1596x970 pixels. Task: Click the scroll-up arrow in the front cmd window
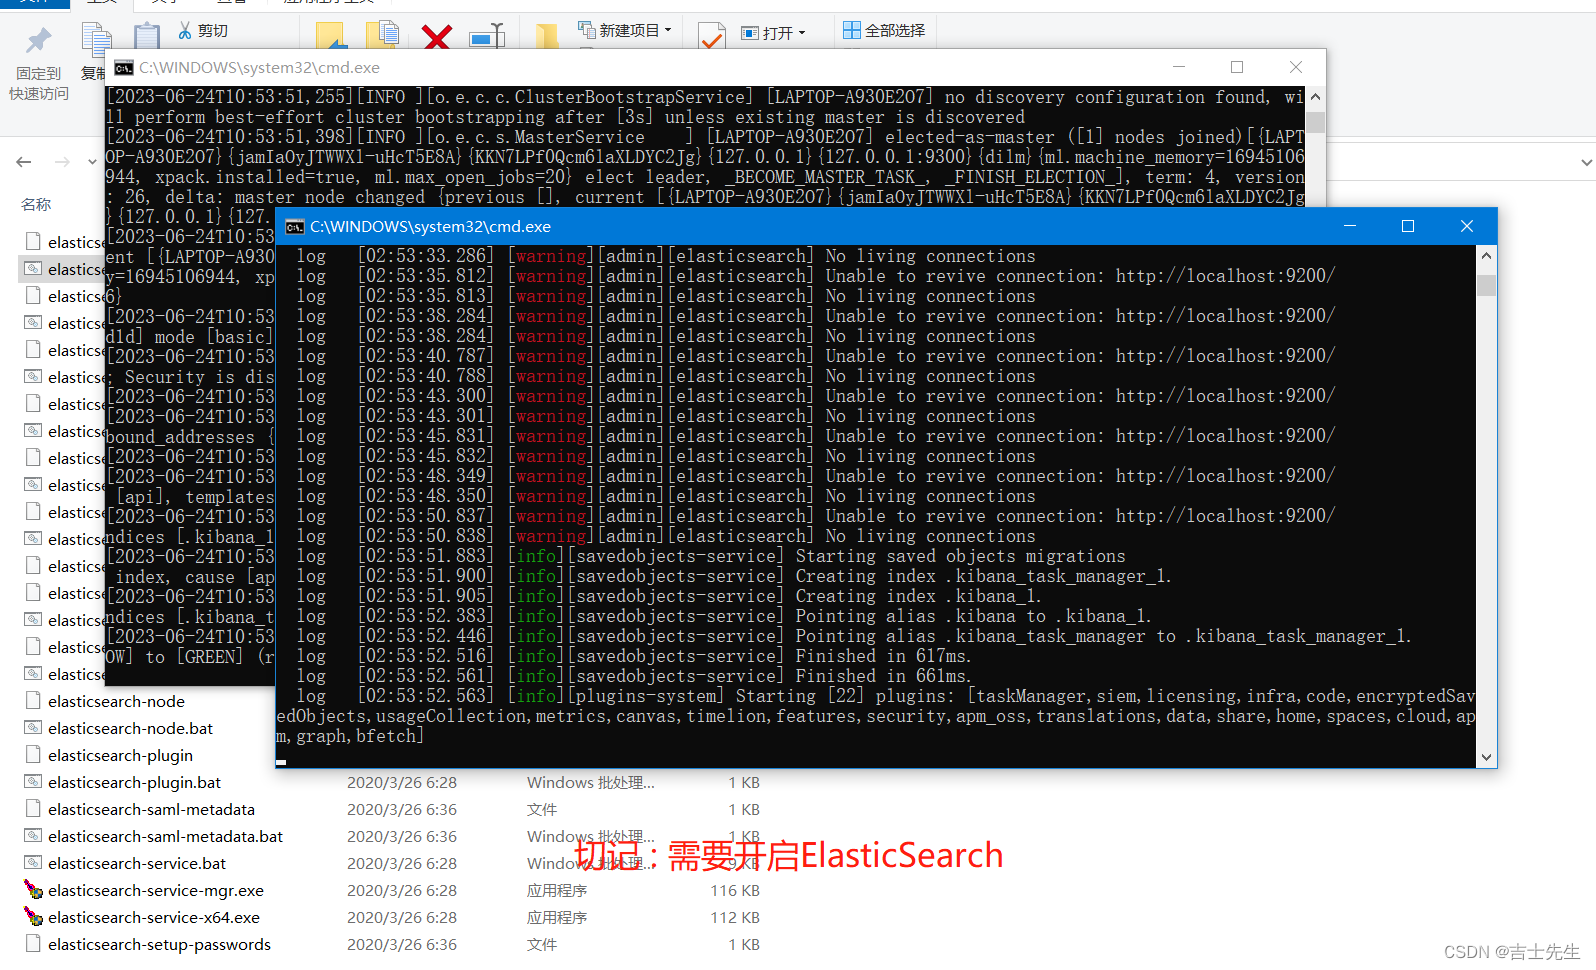[1487, 256]
